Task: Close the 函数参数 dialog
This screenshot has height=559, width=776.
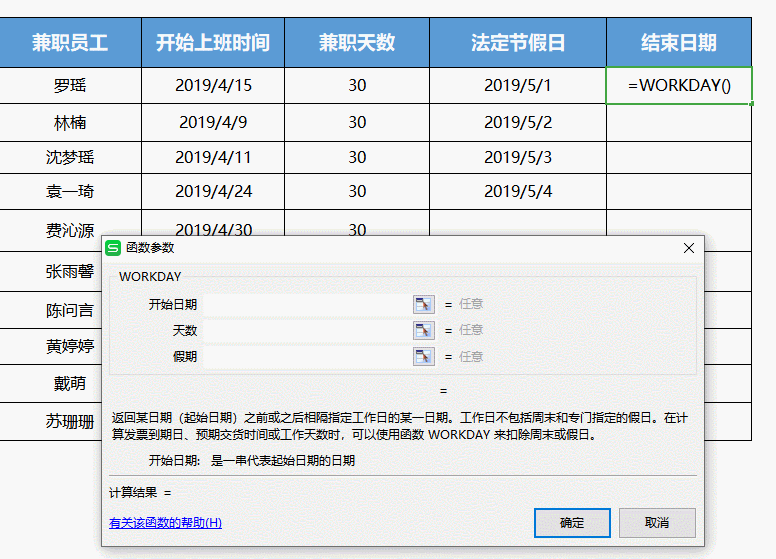Action: click(x=688, y=248)
